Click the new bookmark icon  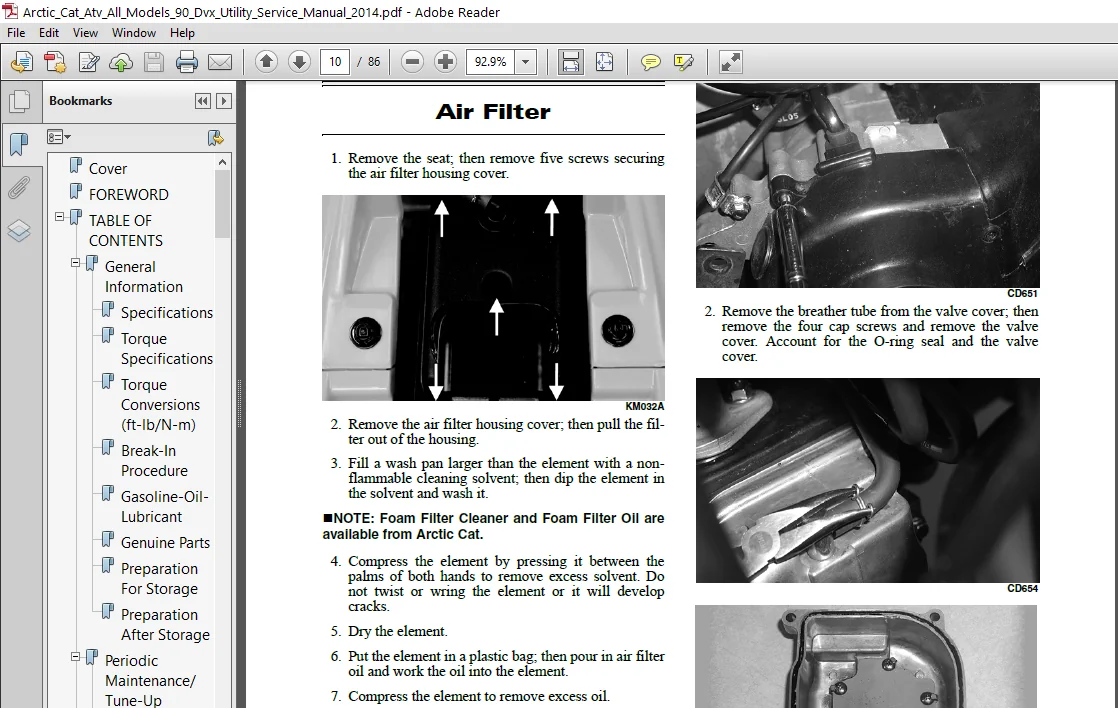pos(215,137)
